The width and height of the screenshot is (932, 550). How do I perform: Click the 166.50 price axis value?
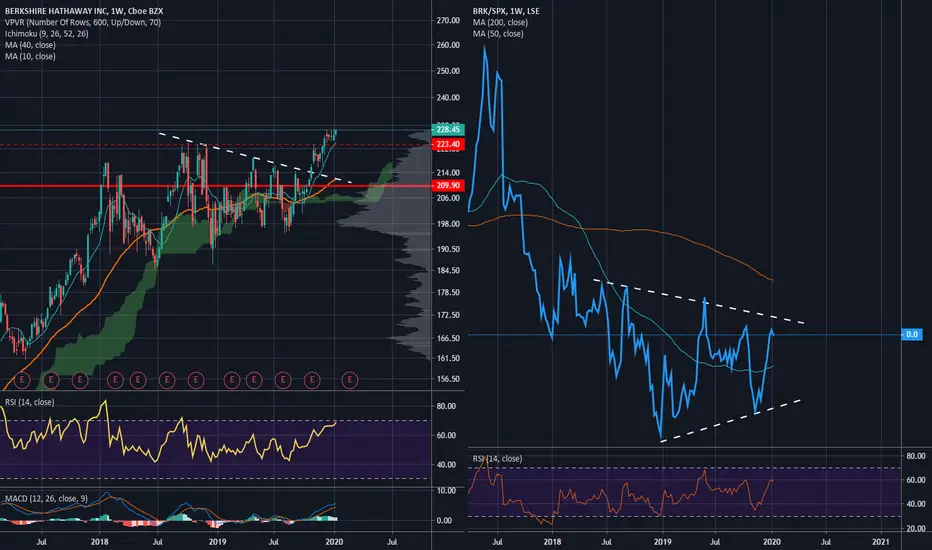pos(448,338)
